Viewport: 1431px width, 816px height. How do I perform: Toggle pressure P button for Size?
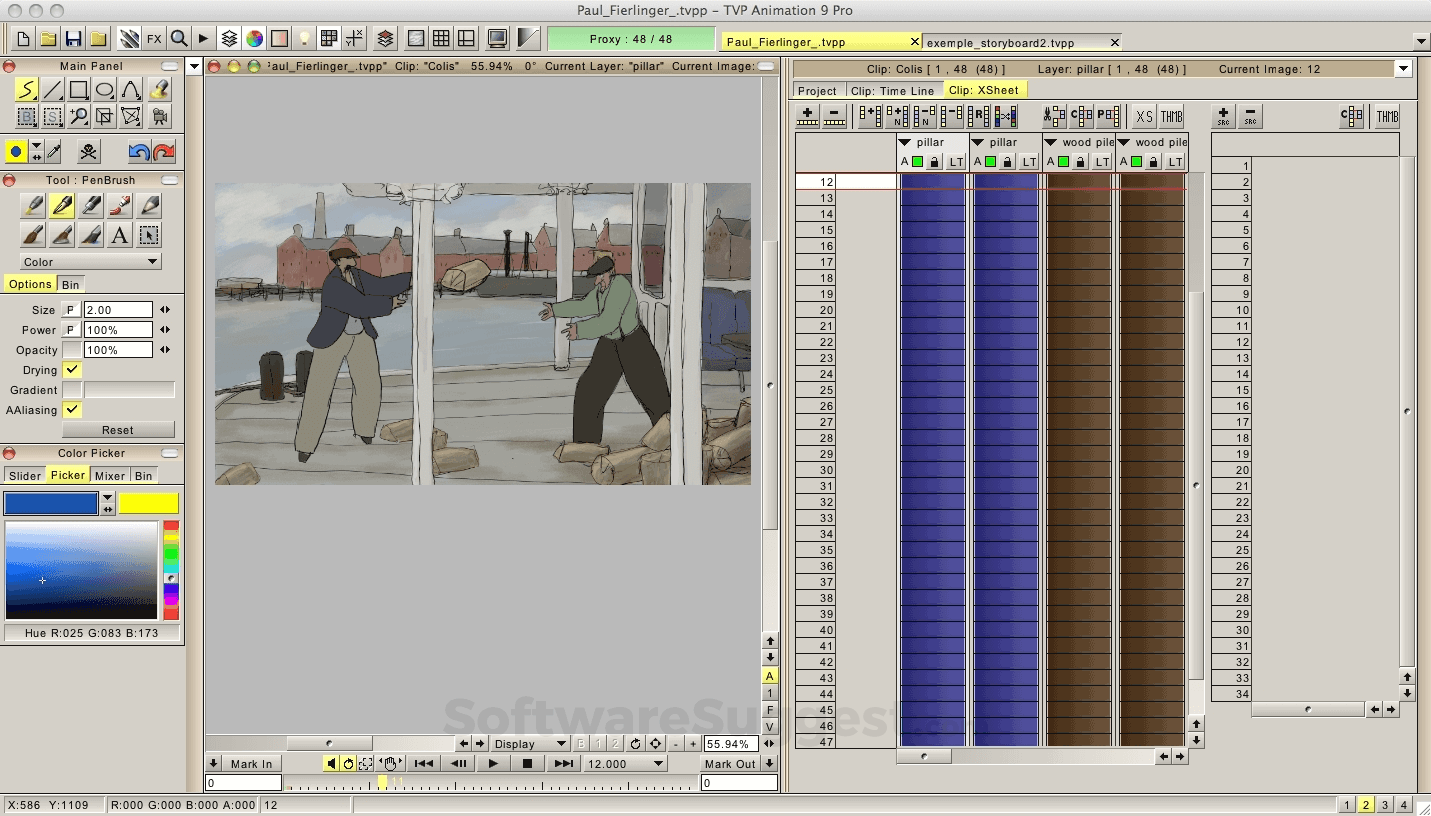tap(70, 310)
